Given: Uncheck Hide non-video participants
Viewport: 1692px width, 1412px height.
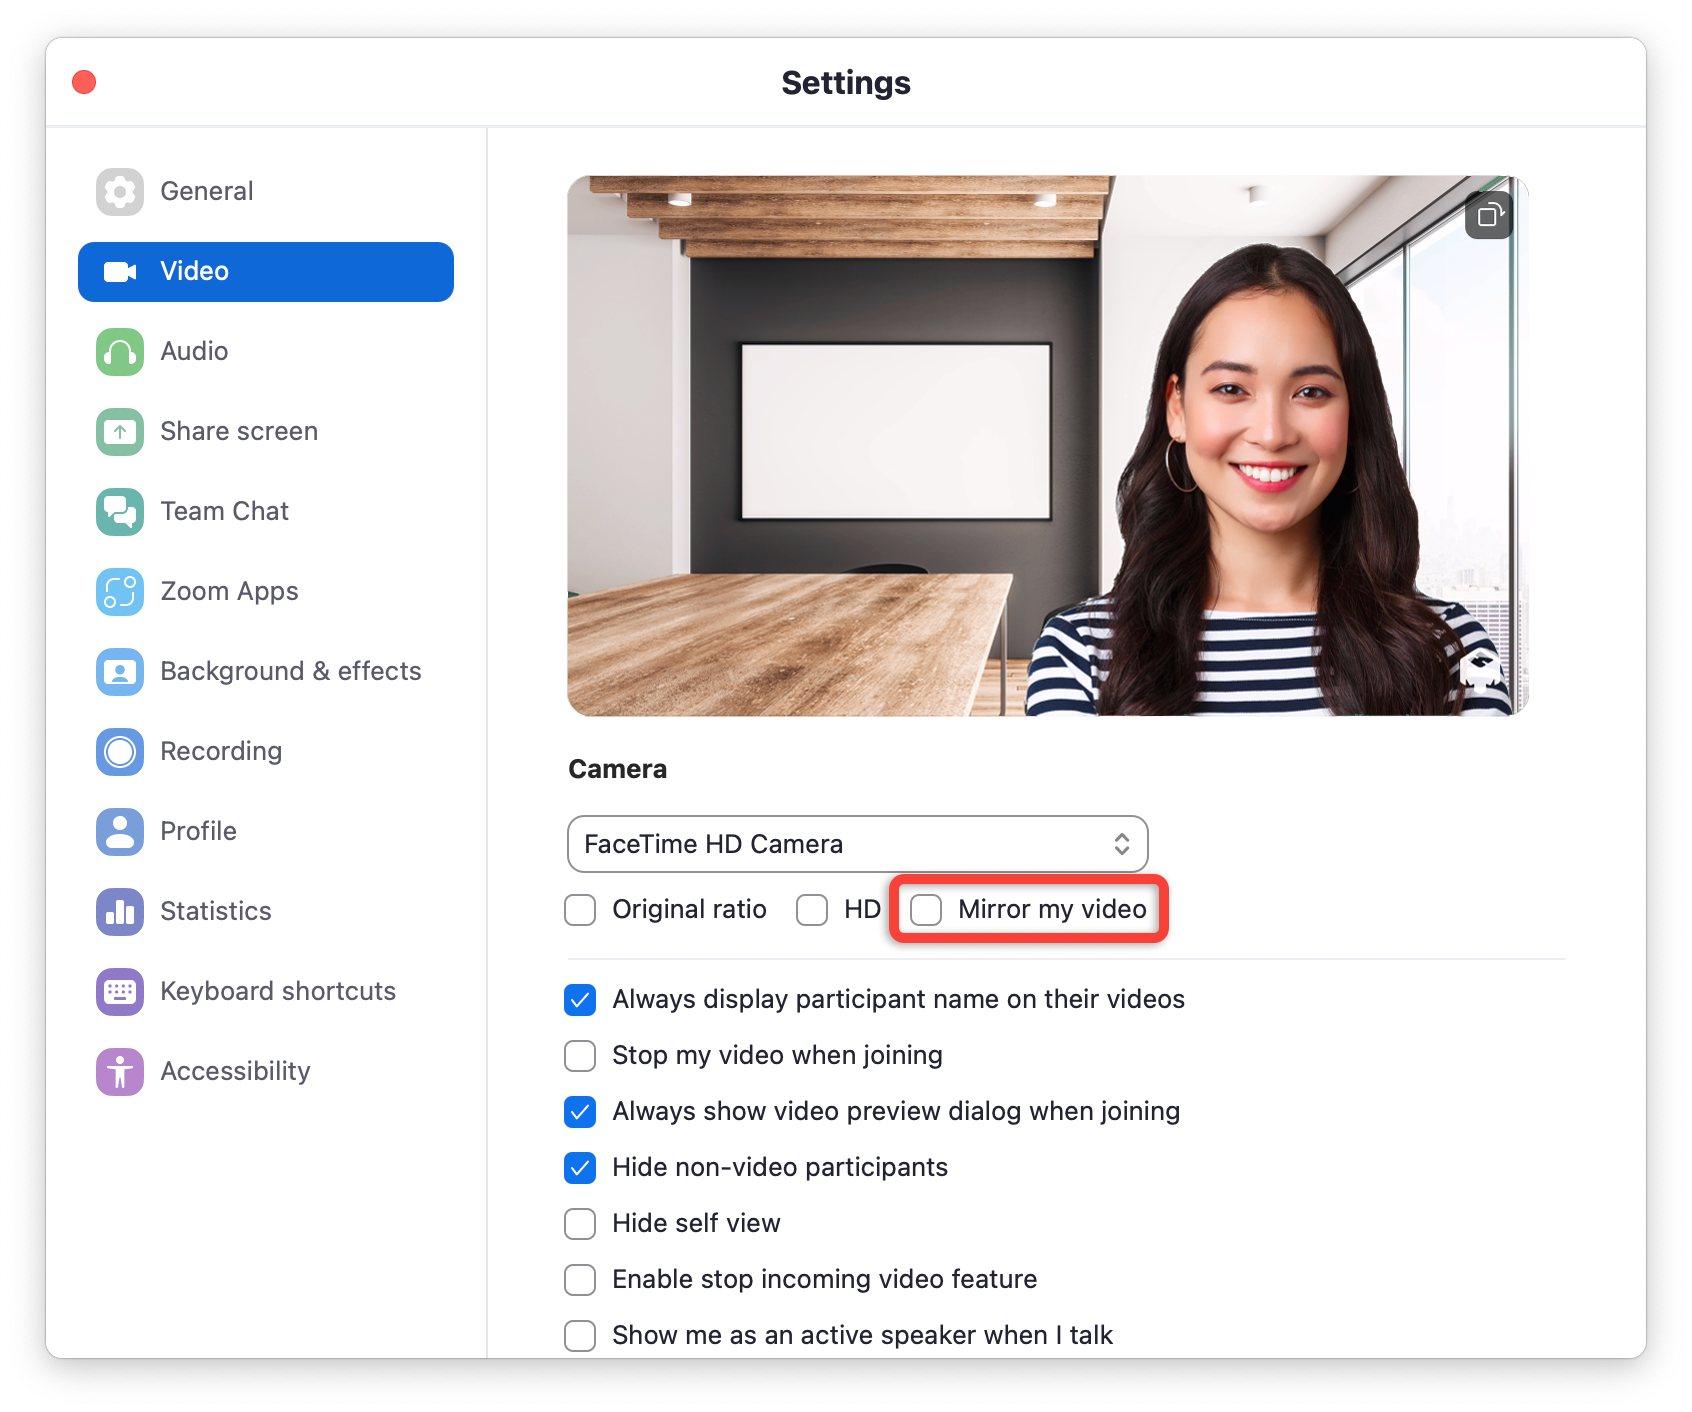Looking at the screenshot, I should [580, 1168].
